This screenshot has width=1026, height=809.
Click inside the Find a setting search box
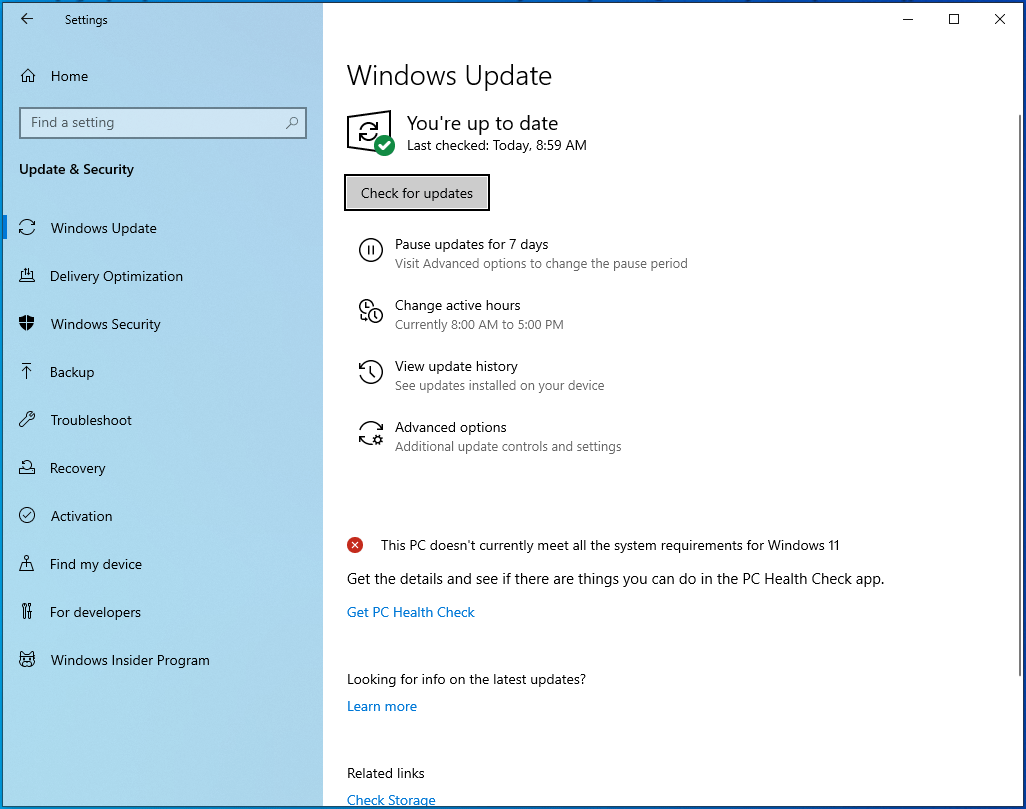click(x=163, y=122)
